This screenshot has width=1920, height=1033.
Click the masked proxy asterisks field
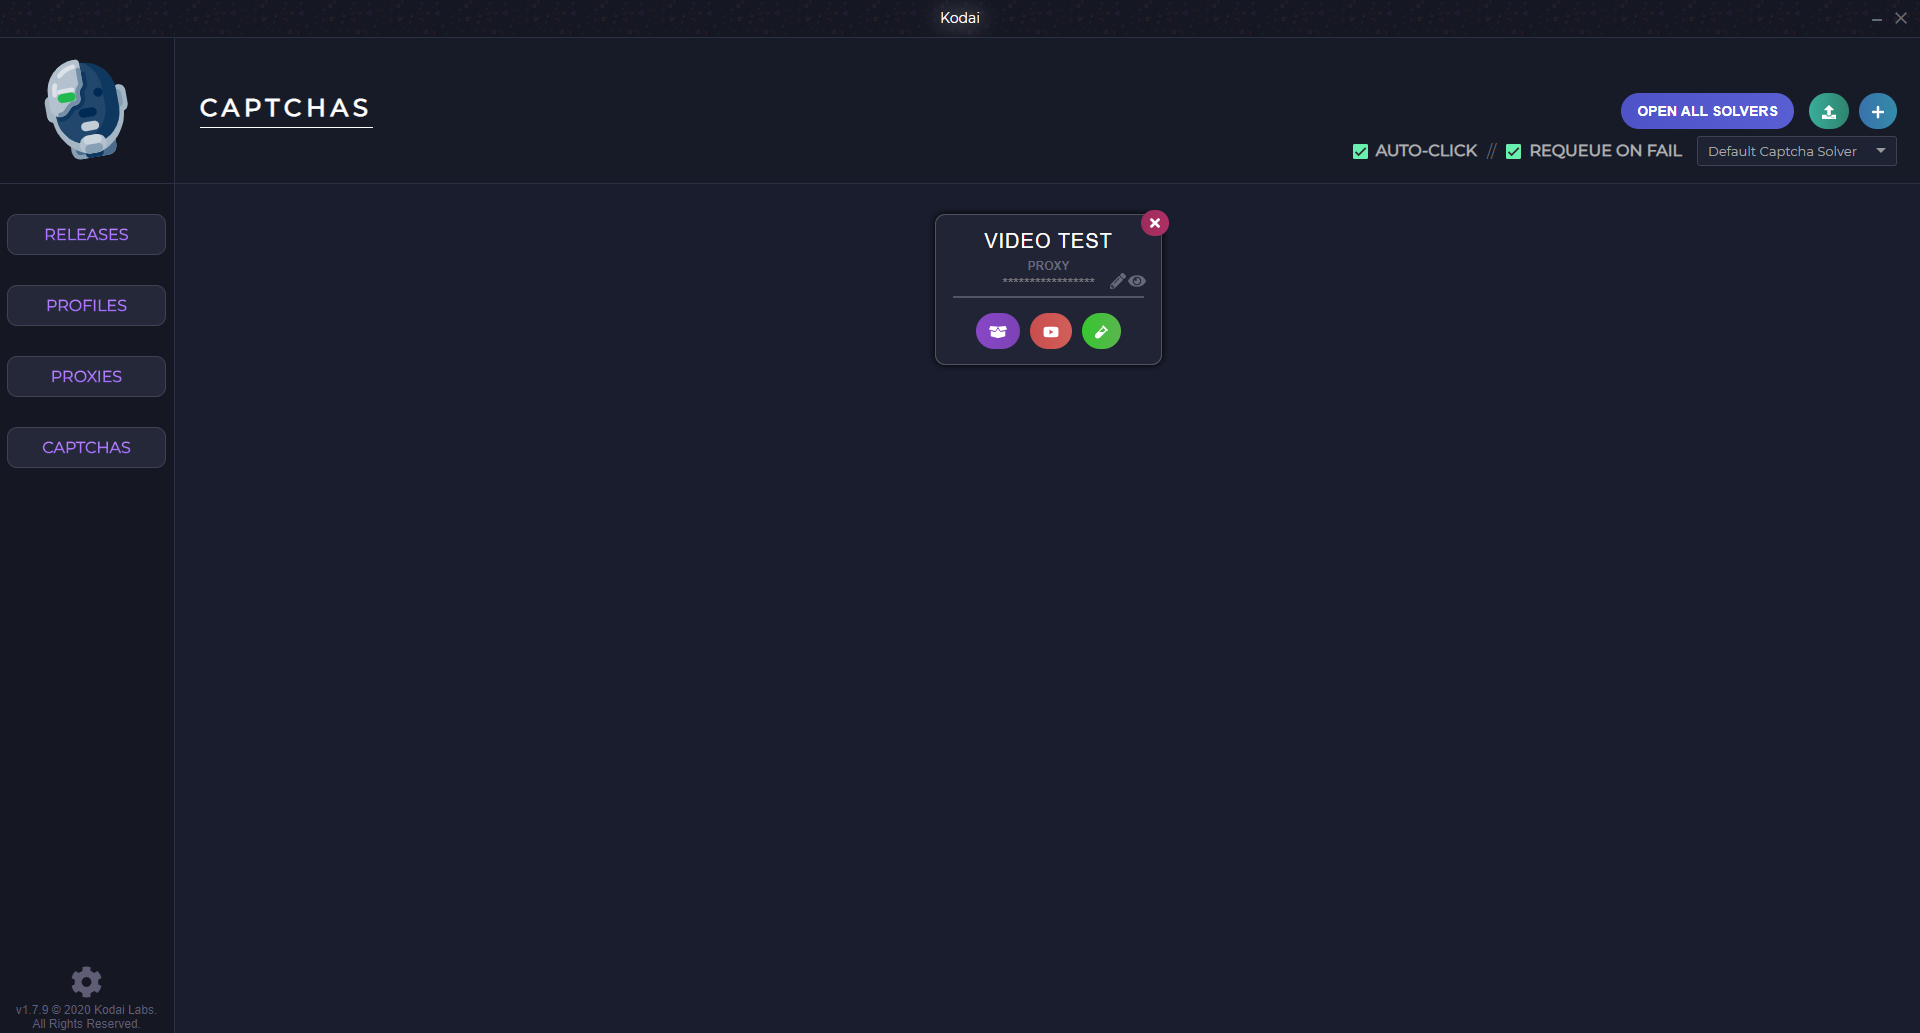pyautogui.click(x=1048, y=281)
